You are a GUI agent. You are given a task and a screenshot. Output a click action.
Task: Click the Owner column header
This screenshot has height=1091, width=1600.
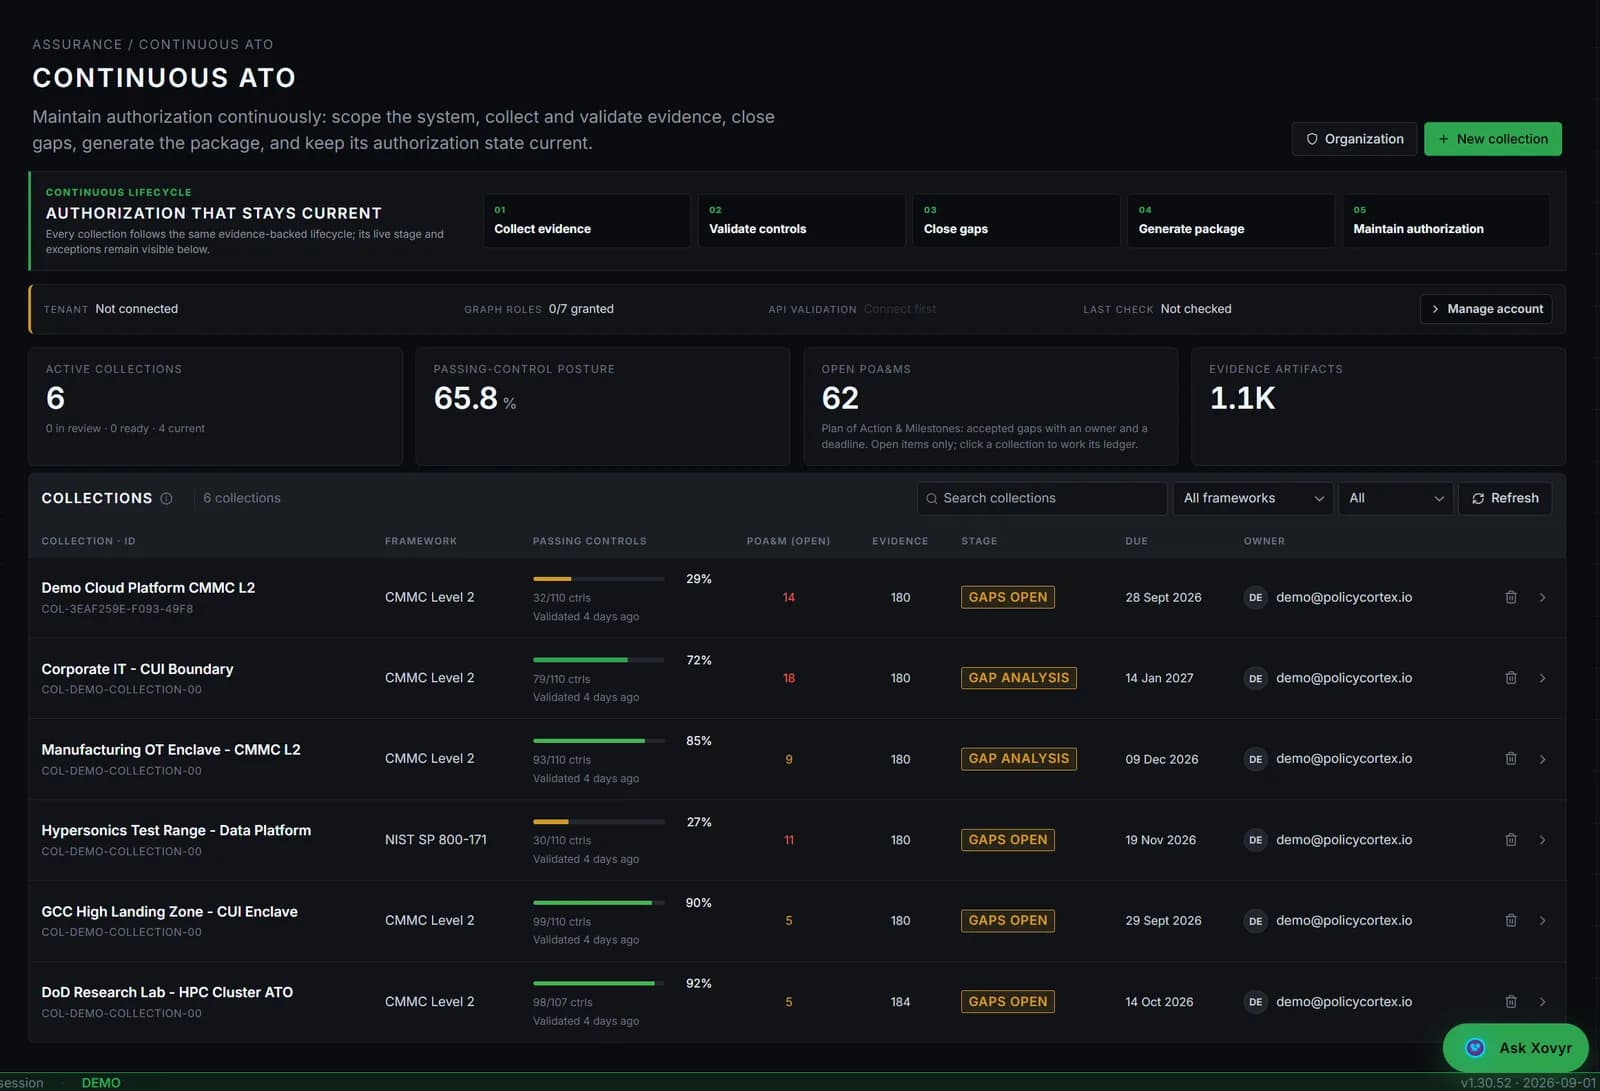tap(1264, 541)
